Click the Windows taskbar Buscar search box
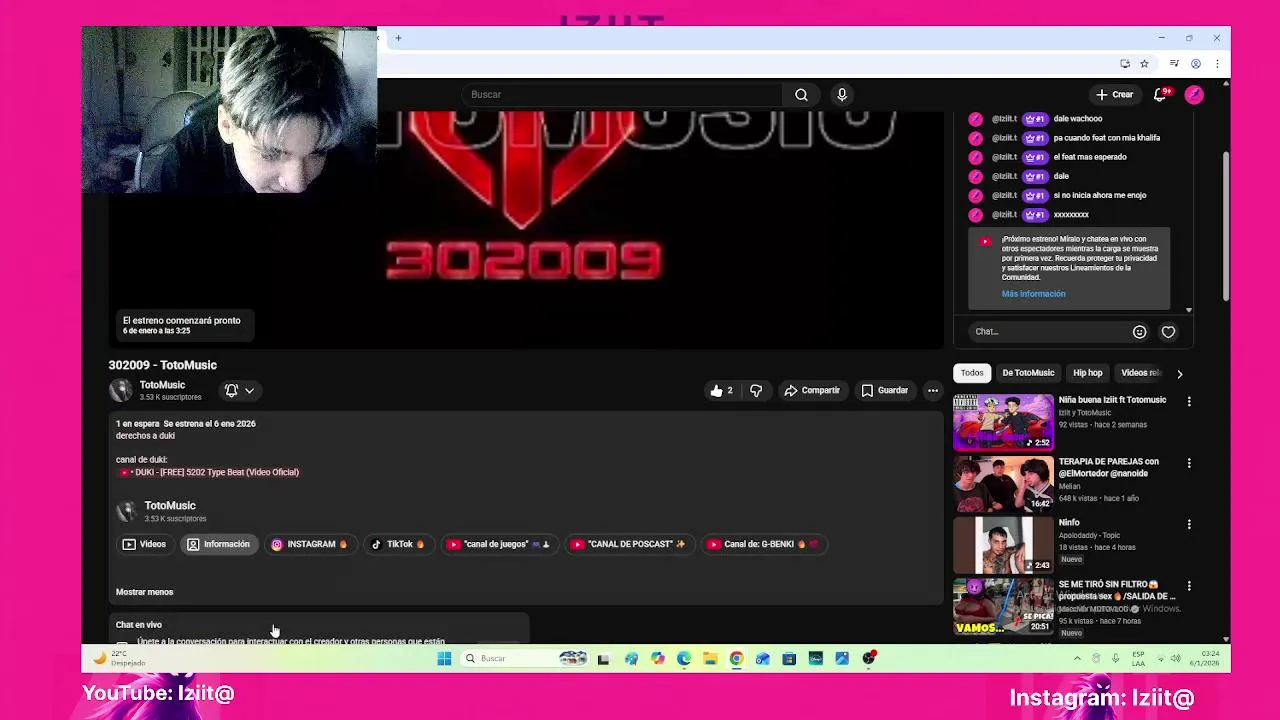 pyautogui.click(x=527, y=658)
